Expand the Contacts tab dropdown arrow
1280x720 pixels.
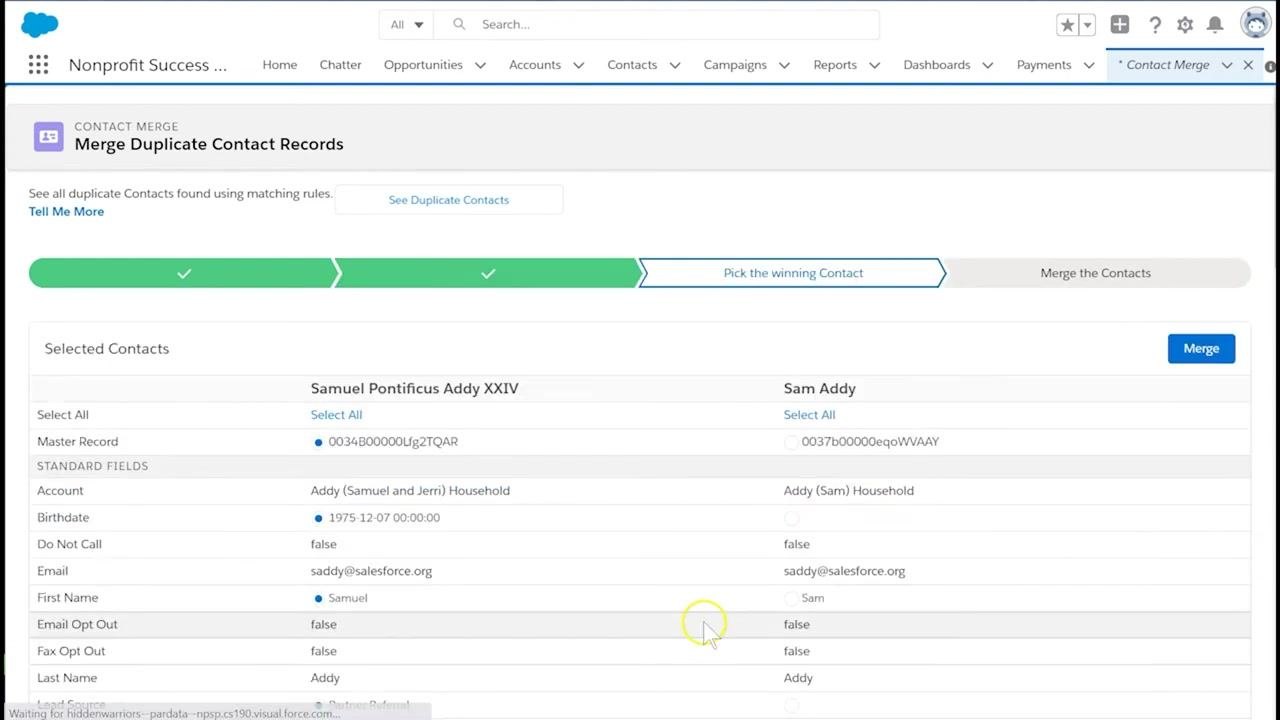coord(675,65)
